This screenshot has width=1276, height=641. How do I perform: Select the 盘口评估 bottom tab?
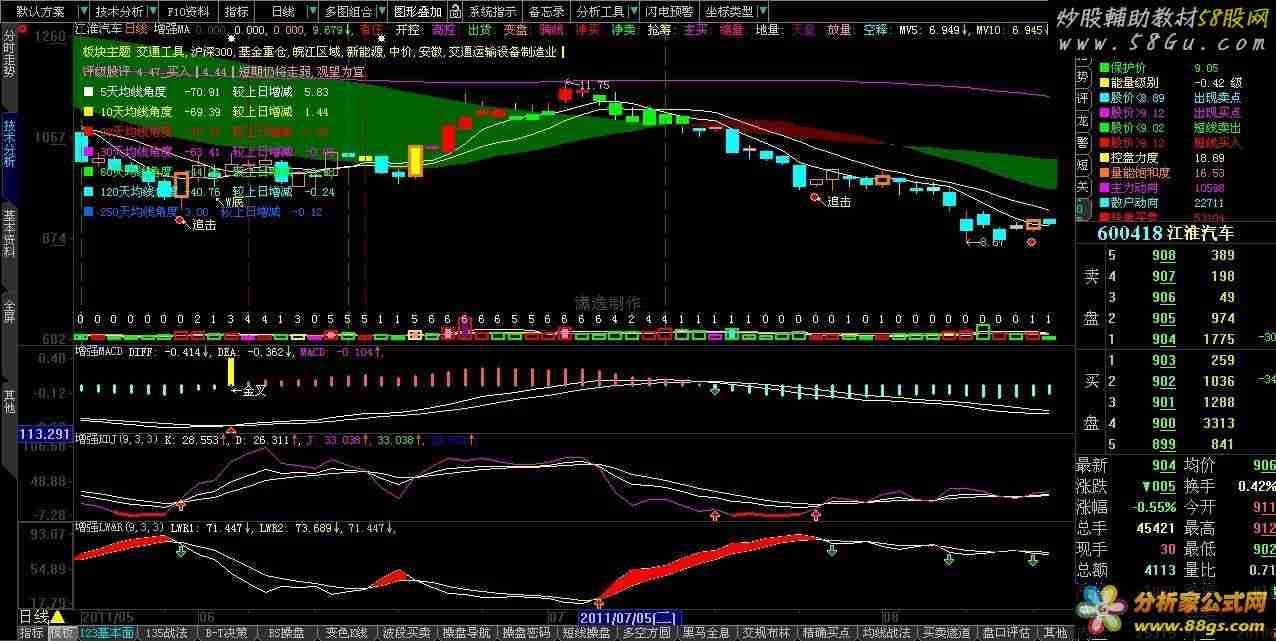click(x=1006, y=633)
